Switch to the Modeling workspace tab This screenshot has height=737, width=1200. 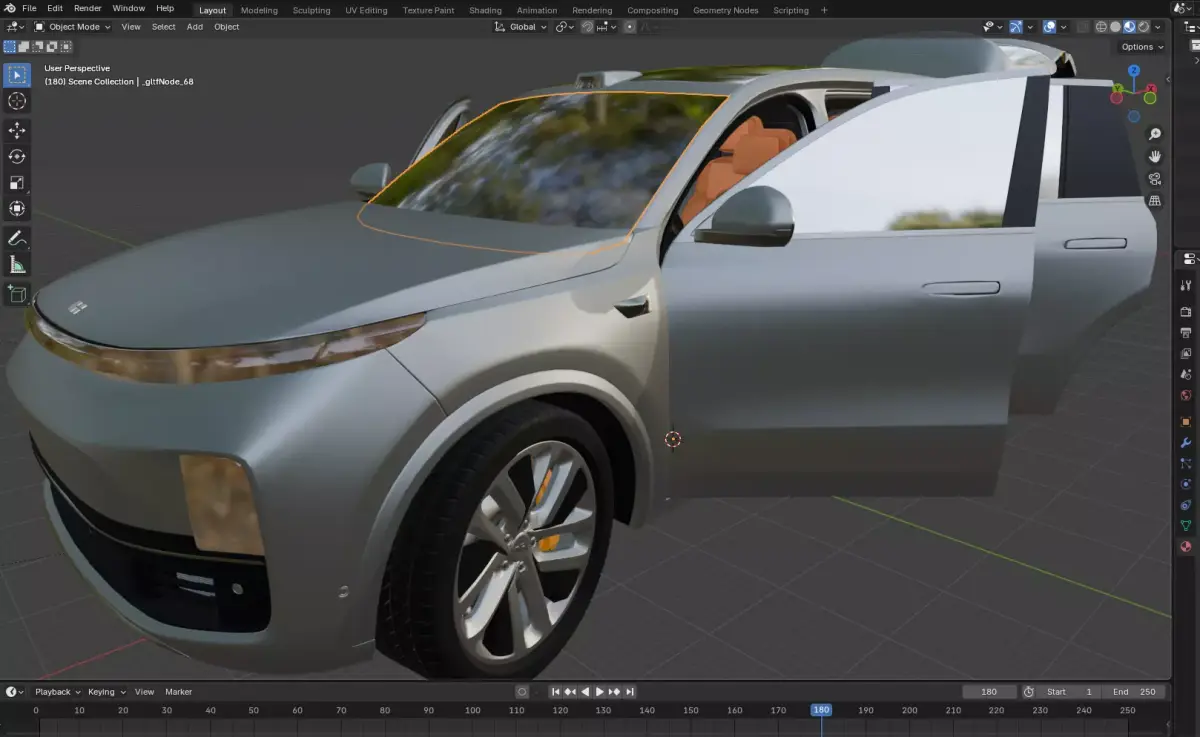pos(259,10)
